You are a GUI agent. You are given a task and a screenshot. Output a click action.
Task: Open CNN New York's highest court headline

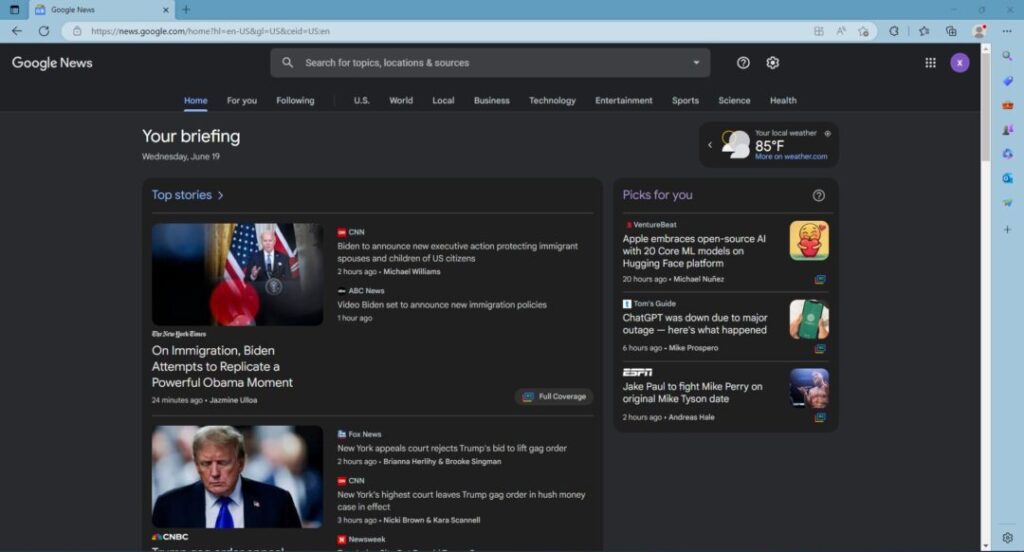click(461, 501)
